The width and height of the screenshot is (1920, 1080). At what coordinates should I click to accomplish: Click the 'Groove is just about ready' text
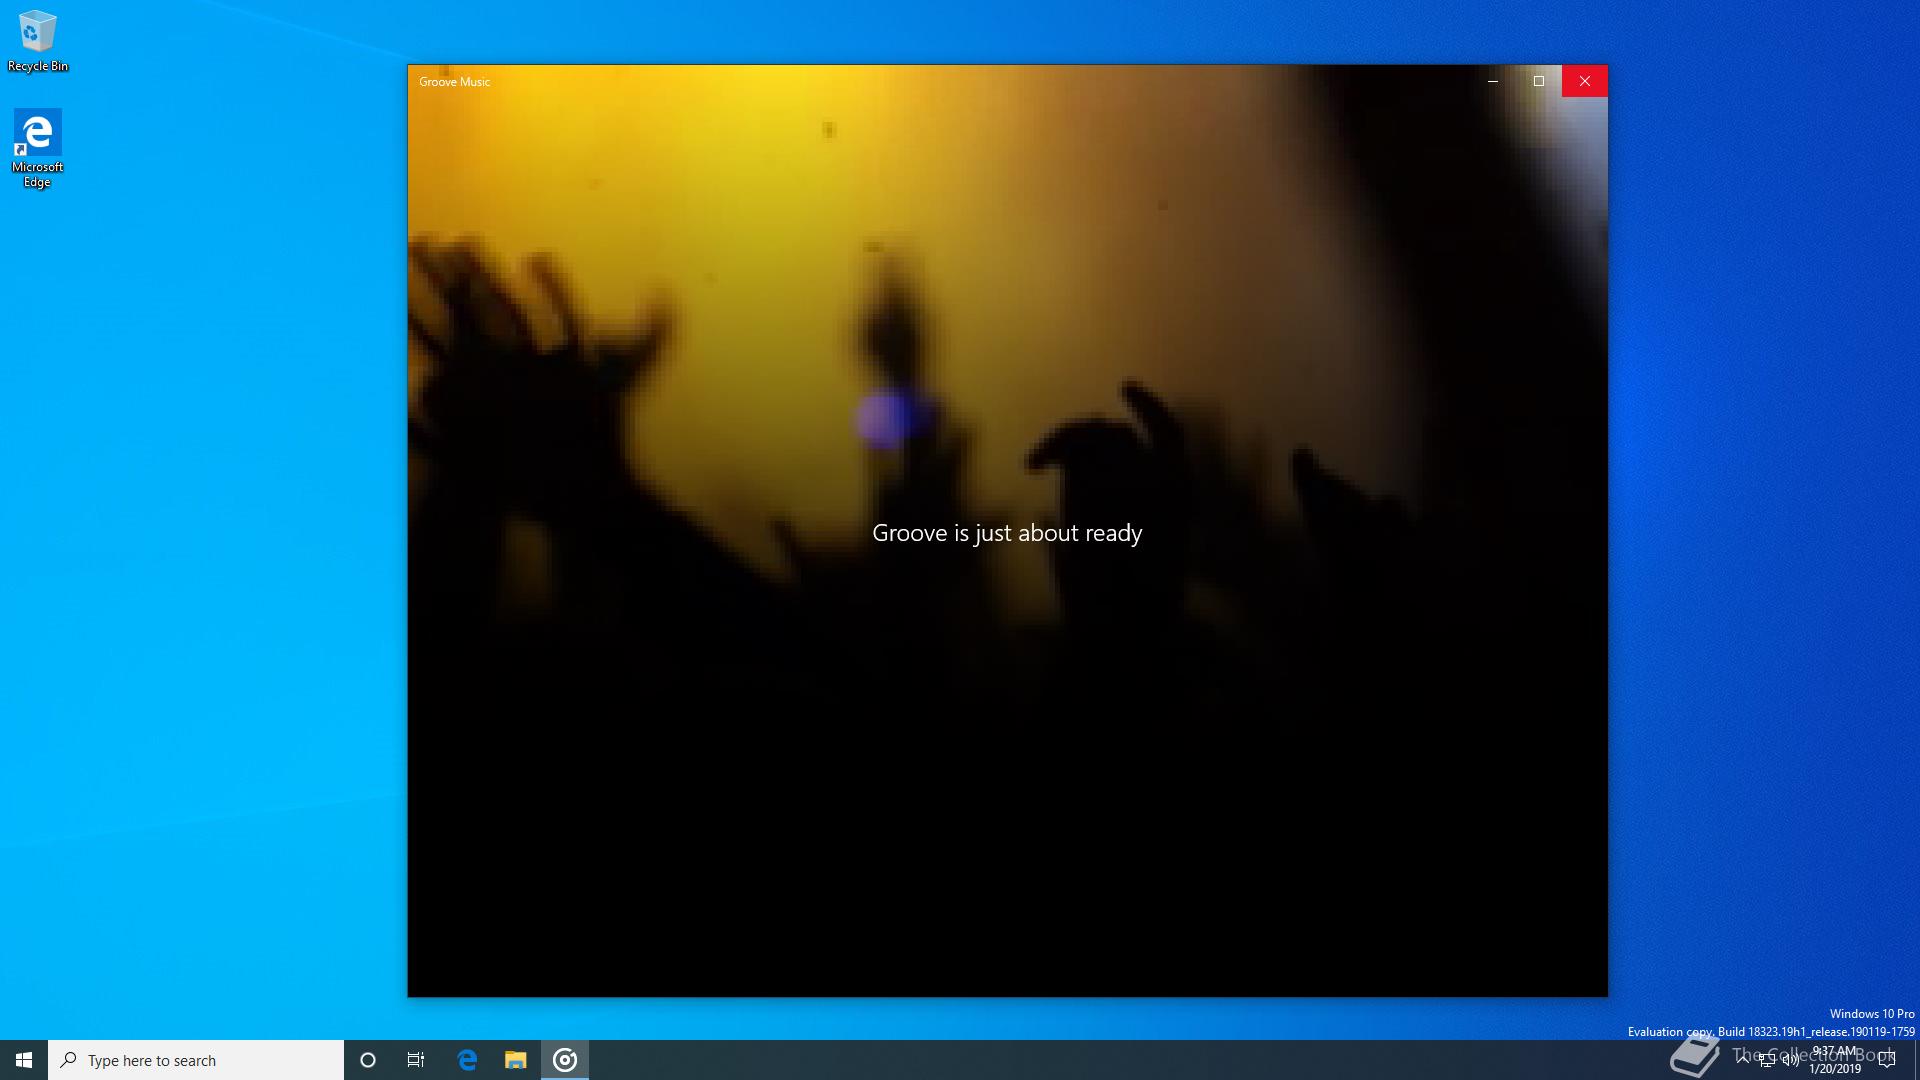[x=1007, y=533]
